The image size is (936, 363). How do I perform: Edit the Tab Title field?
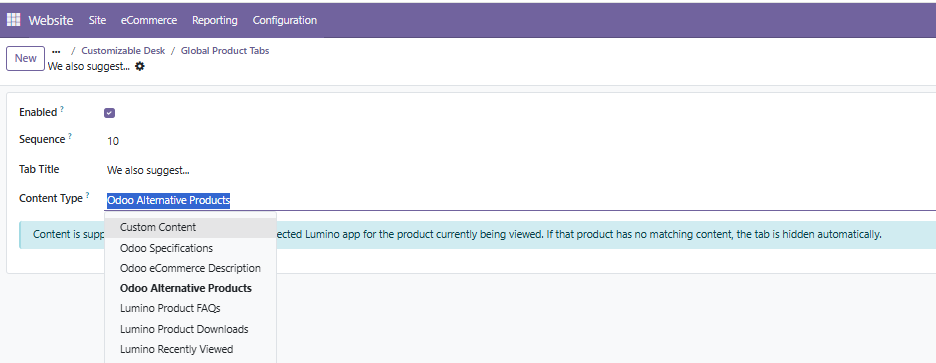(x=521, y=171)
